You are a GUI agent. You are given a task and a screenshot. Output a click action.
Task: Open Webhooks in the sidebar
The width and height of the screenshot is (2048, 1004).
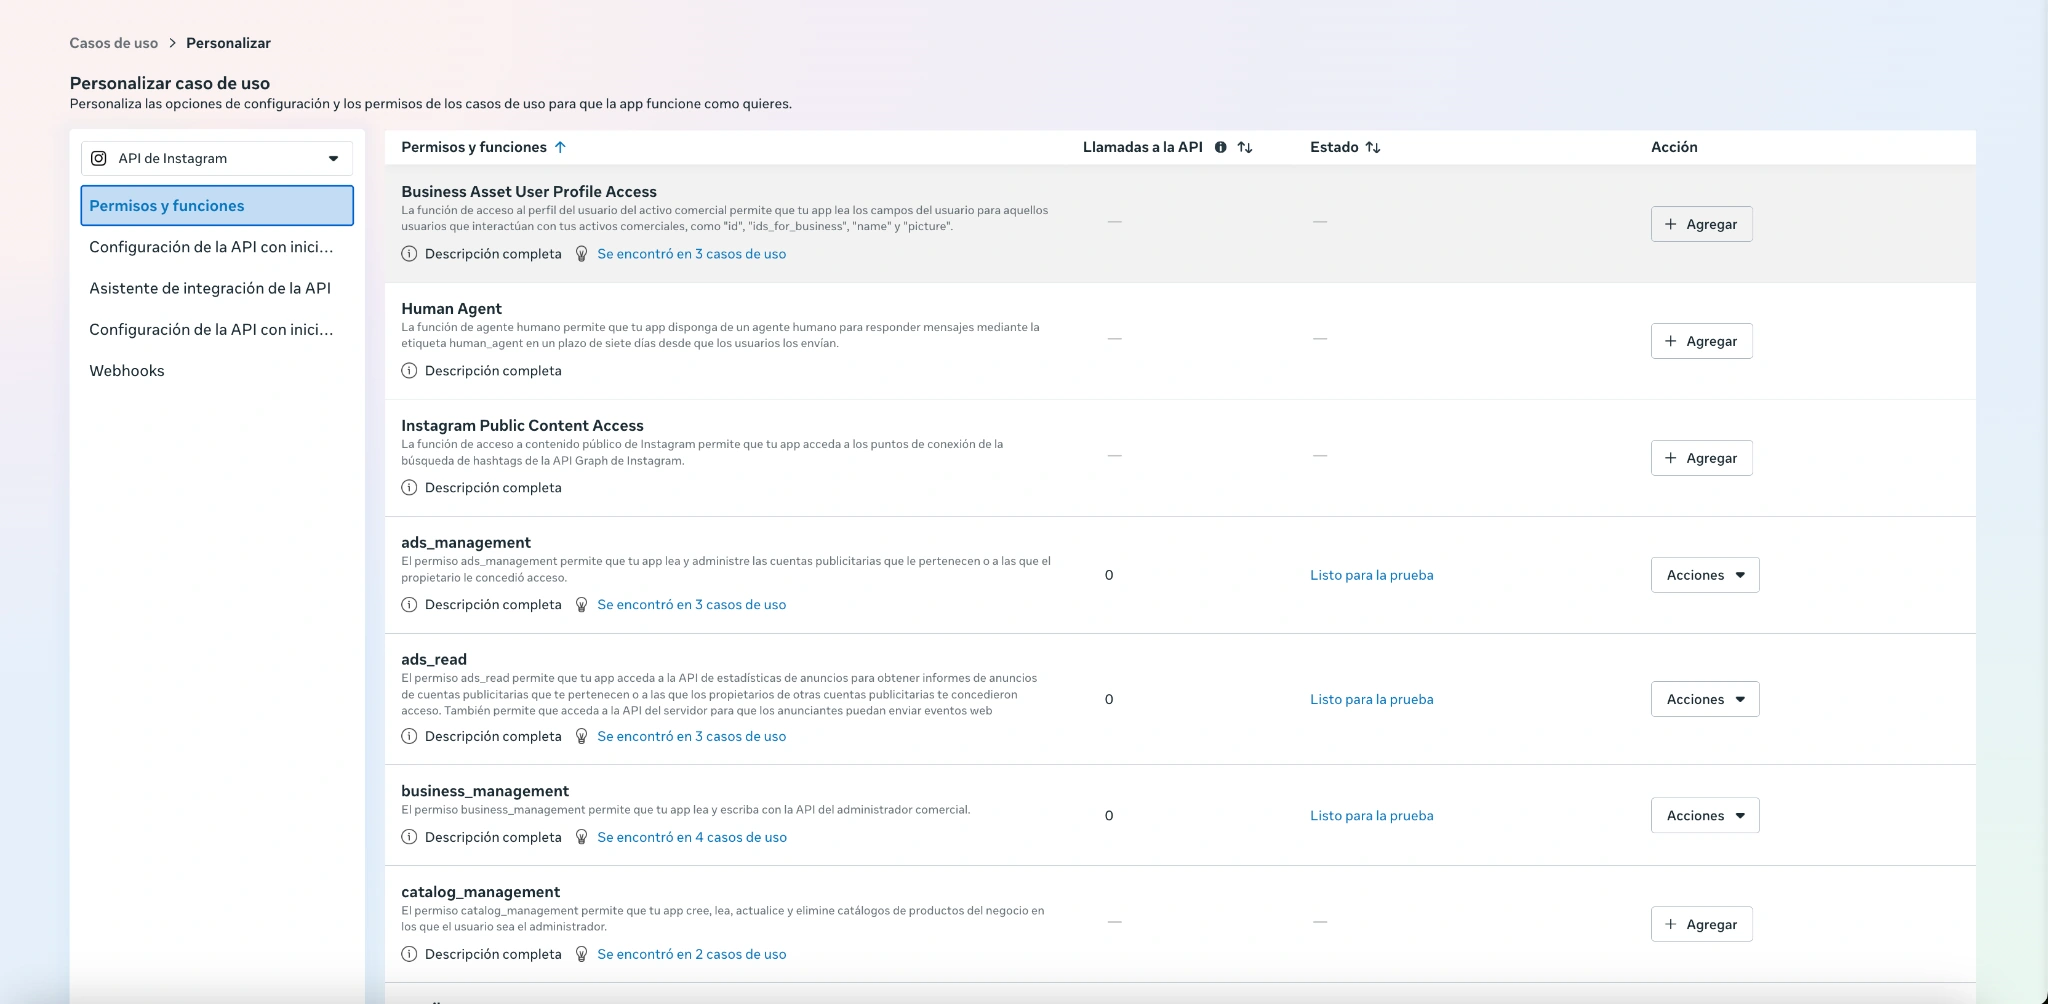click(x=127, y=371)
